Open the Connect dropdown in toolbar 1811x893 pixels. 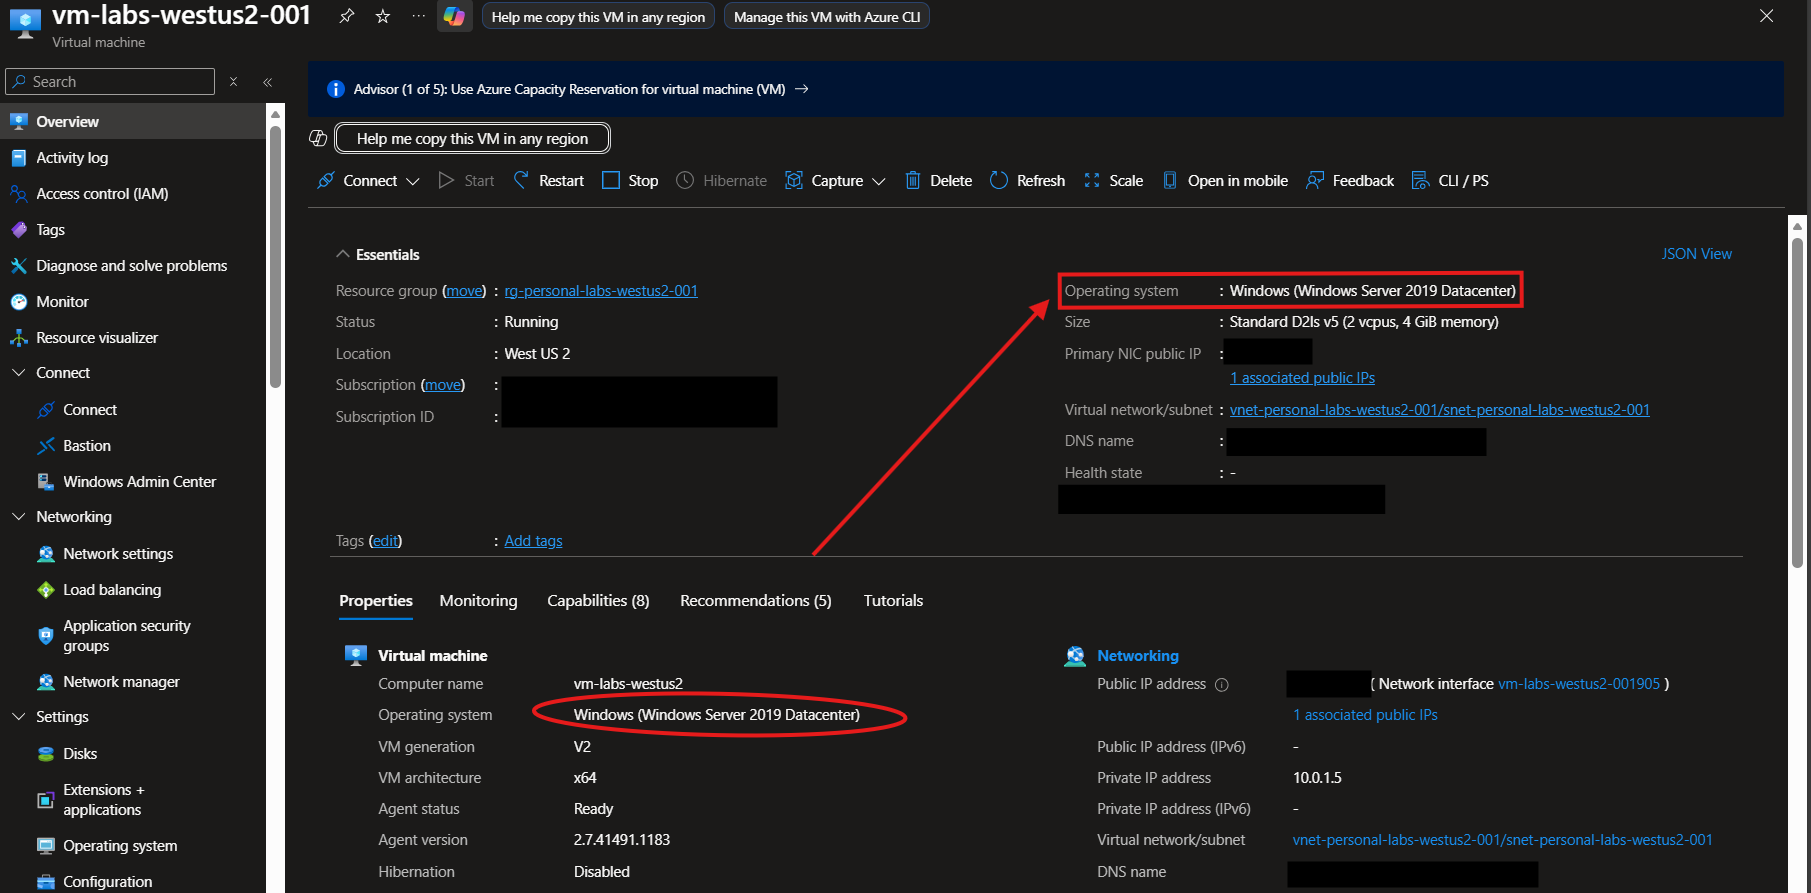tap(369, 181)
